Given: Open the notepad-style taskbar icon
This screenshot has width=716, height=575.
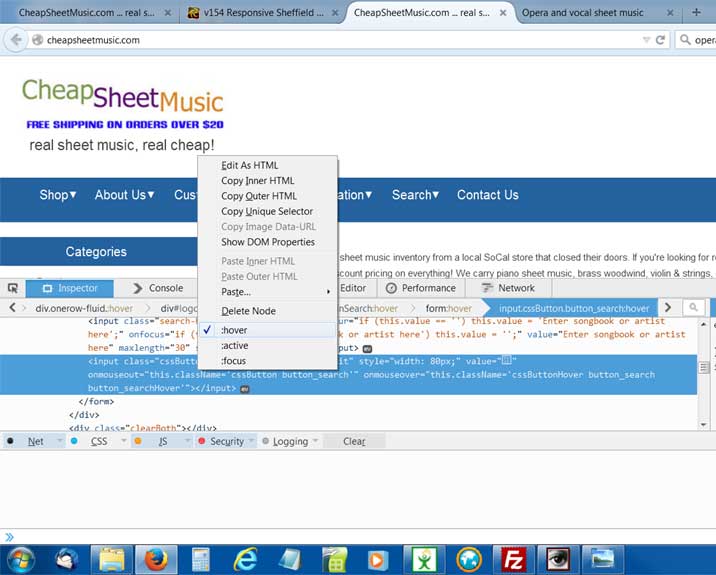Looking at the screenshot, I should (290, 560).
